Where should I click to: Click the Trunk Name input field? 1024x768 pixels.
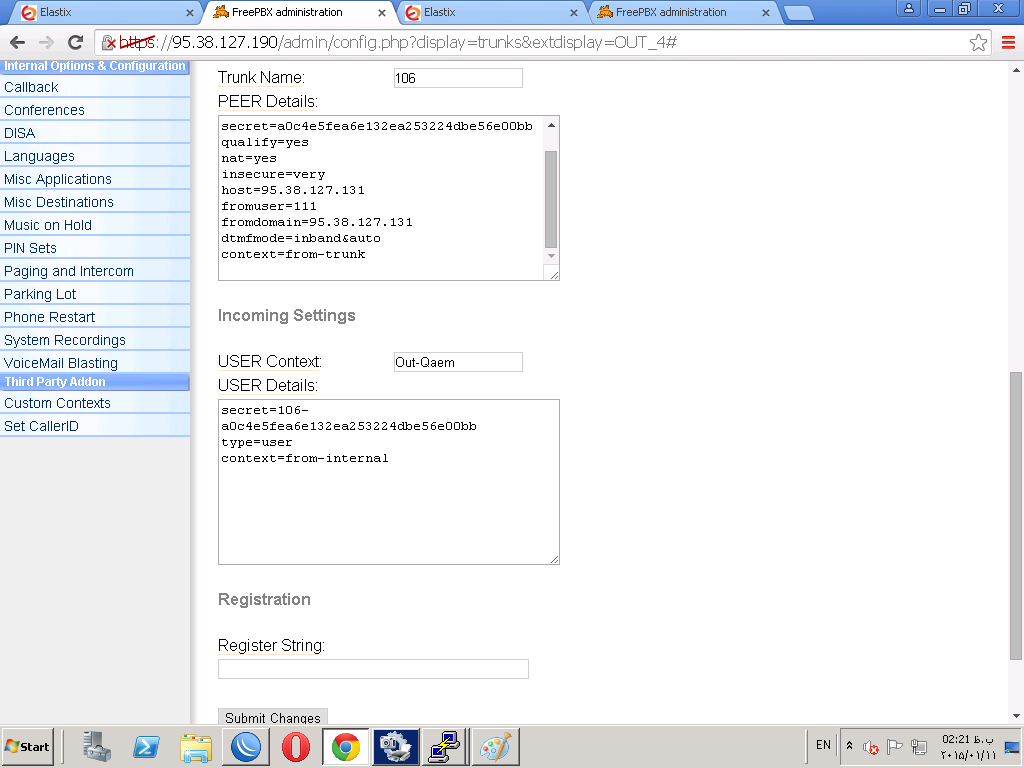coord(458,78)
